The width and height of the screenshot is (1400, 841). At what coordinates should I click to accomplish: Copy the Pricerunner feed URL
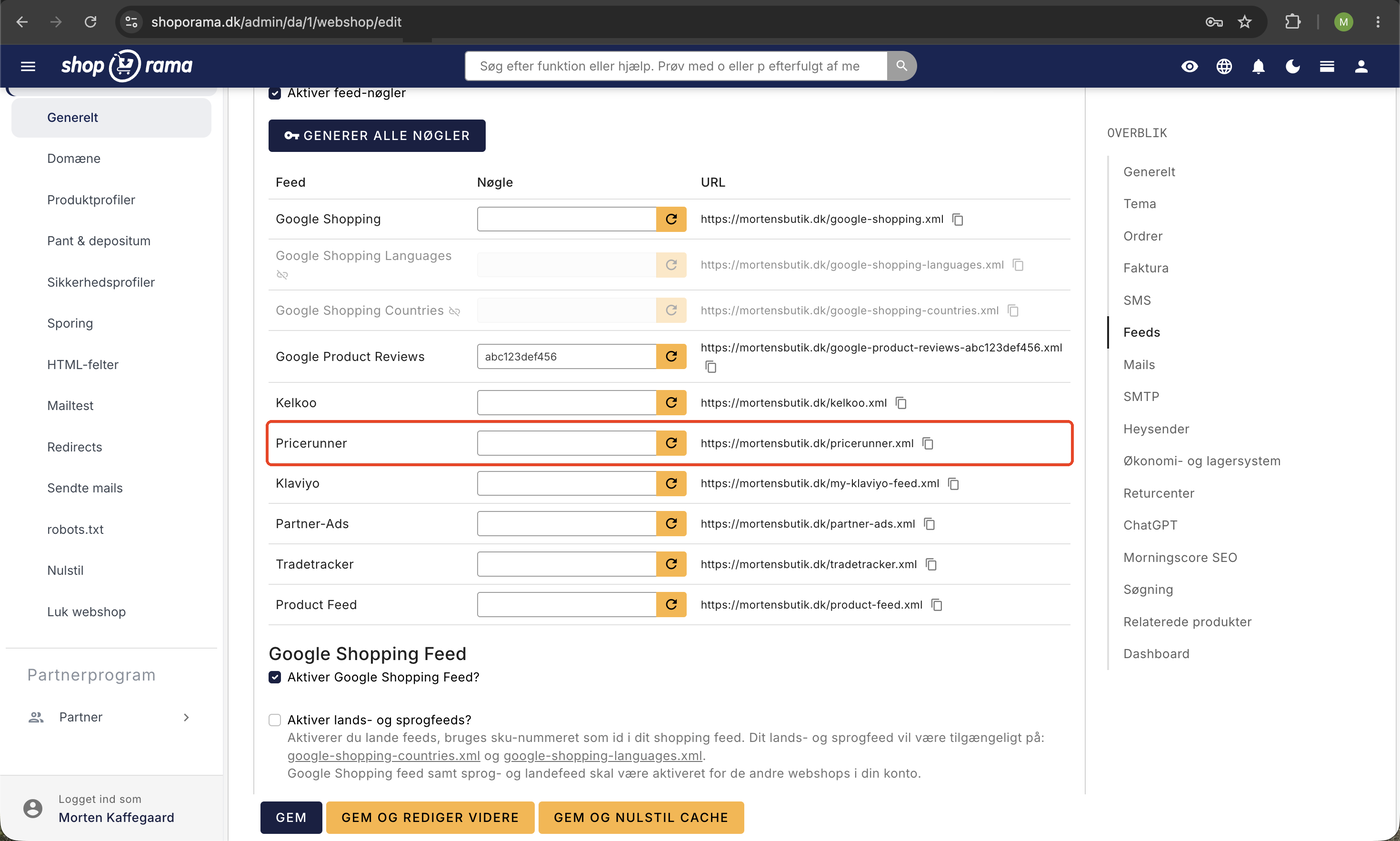pyautogui.click(x=928, y=443)
